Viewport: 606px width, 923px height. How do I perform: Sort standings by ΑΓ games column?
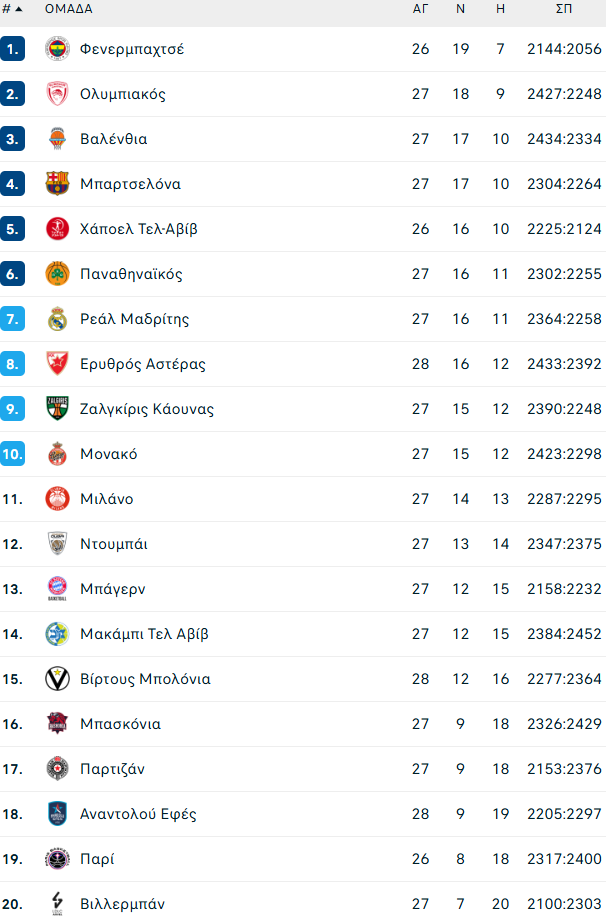coord(421,9)
